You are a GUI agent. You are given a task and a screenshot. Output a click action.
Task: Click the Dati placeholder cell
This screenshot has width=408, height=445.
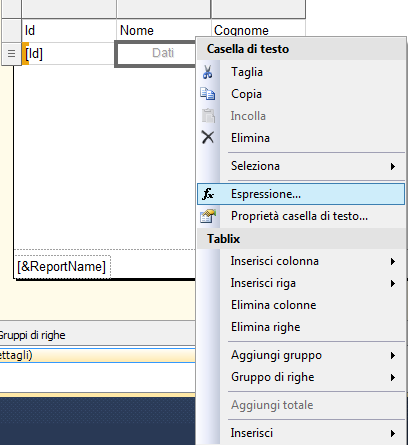[x=156, y=53]
